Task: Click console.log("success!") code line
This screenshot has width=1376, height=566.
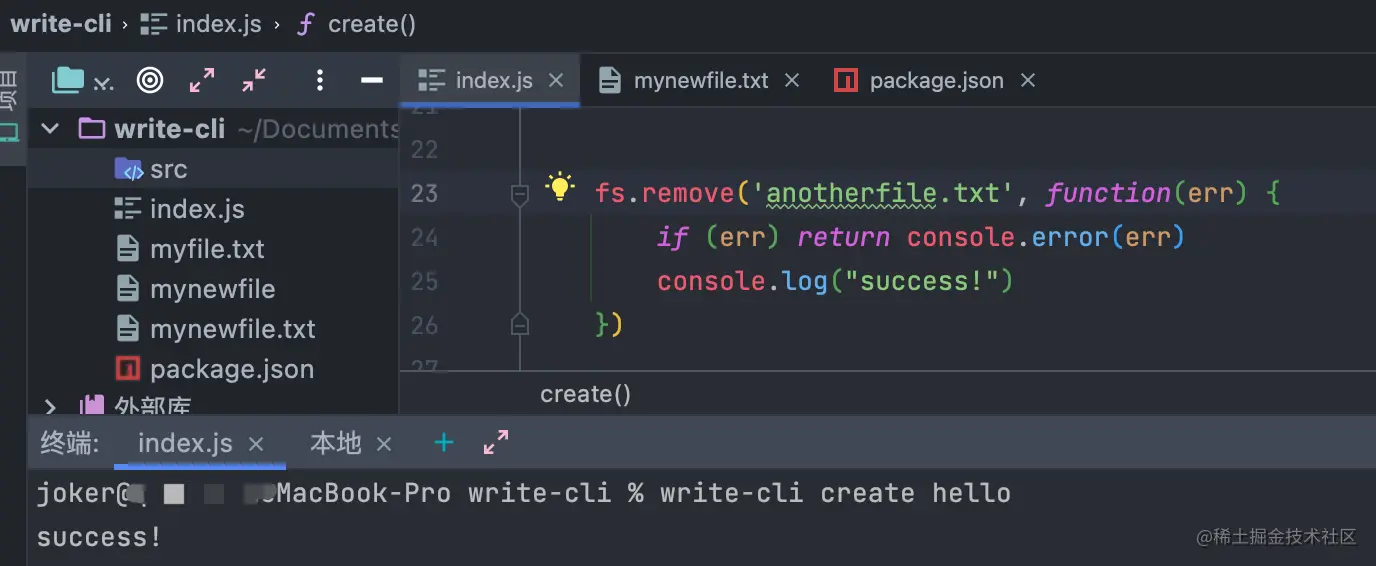Action: point(836,281)
